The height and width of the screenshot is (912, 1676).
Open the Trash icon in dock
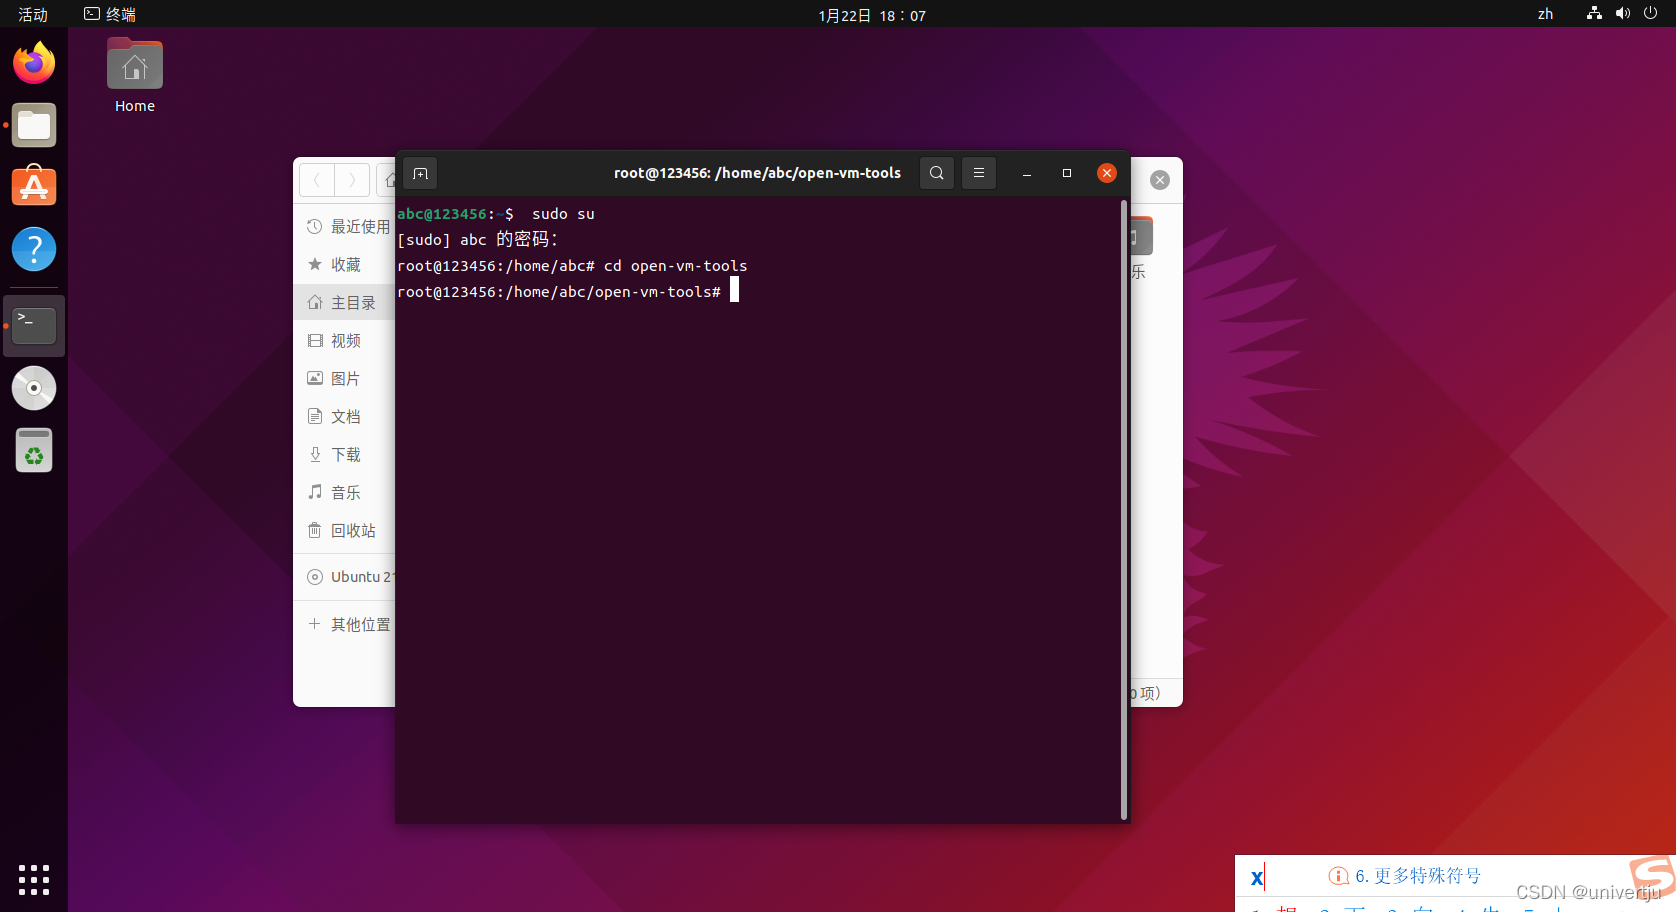pyautogui.click(x=34, y=450)
